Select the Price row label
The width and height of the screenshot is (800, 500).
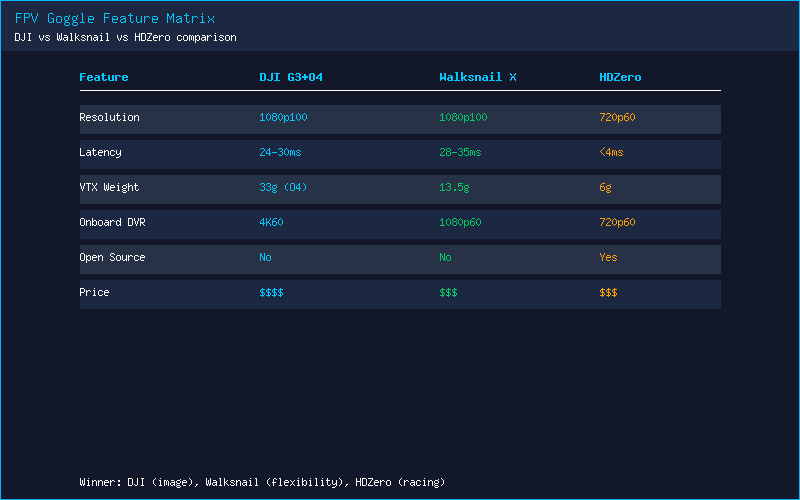coord(94,292)
